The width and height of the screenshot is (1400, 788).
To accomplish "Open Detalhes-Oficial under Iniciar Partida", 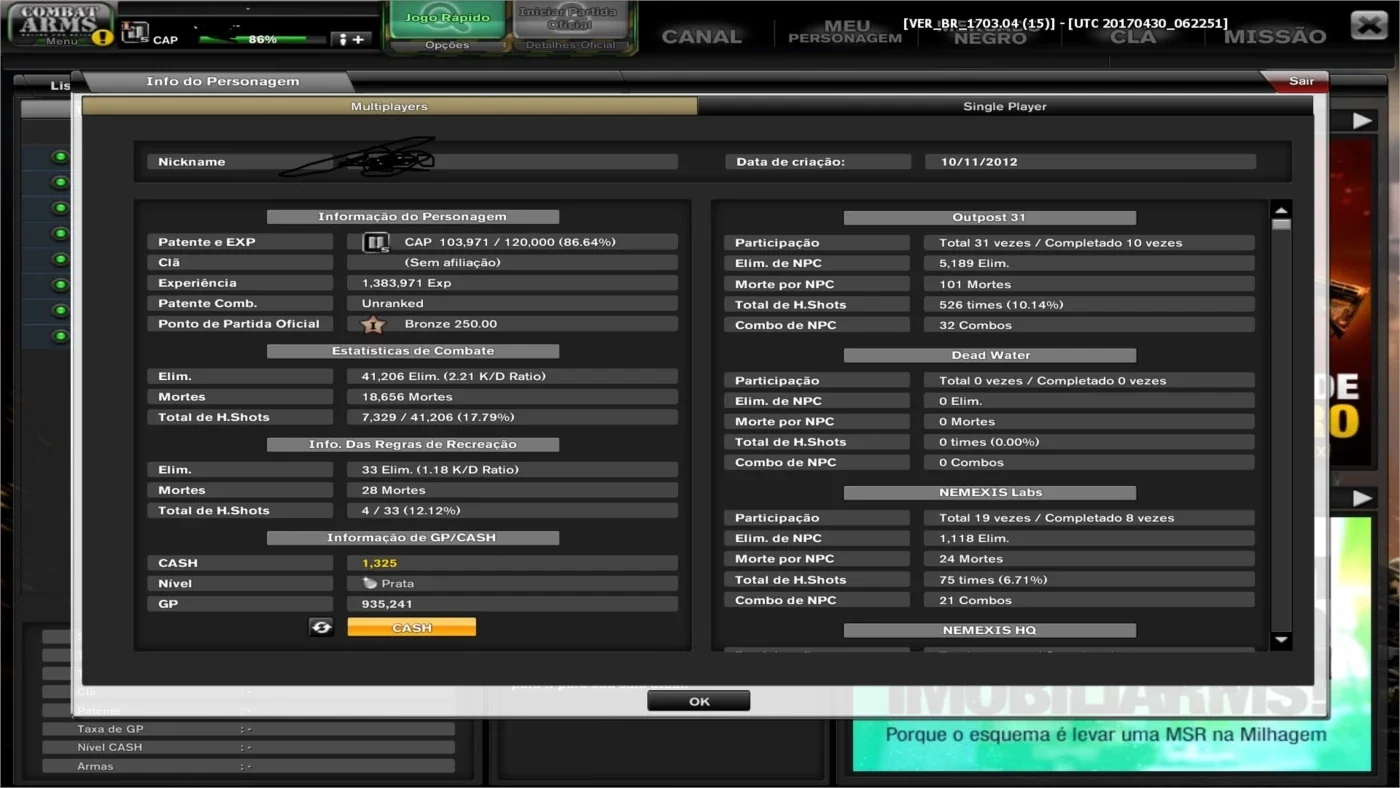I will tap(569, 45).
